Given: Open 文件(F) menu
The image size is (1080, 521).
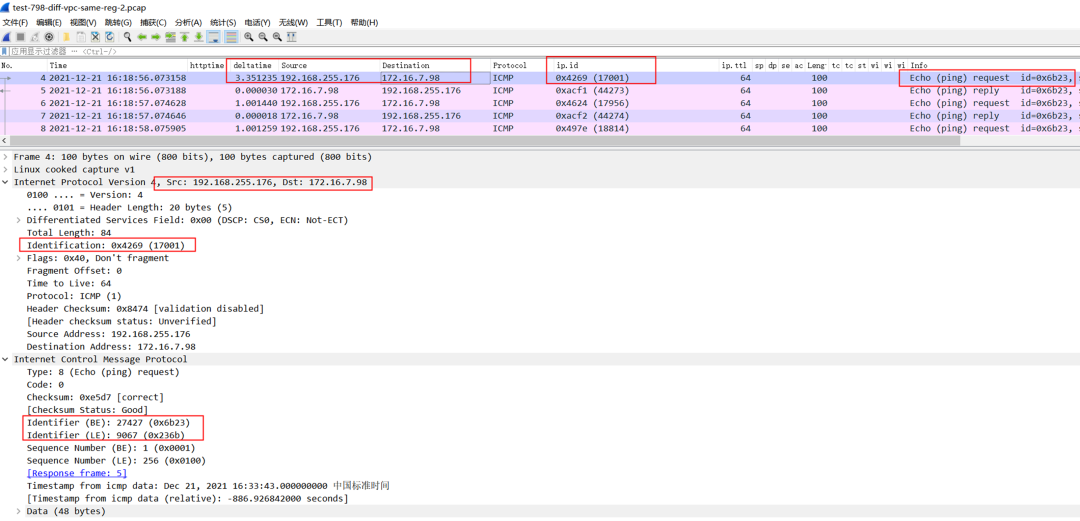Looking at the screenshot, I should 15,23.
